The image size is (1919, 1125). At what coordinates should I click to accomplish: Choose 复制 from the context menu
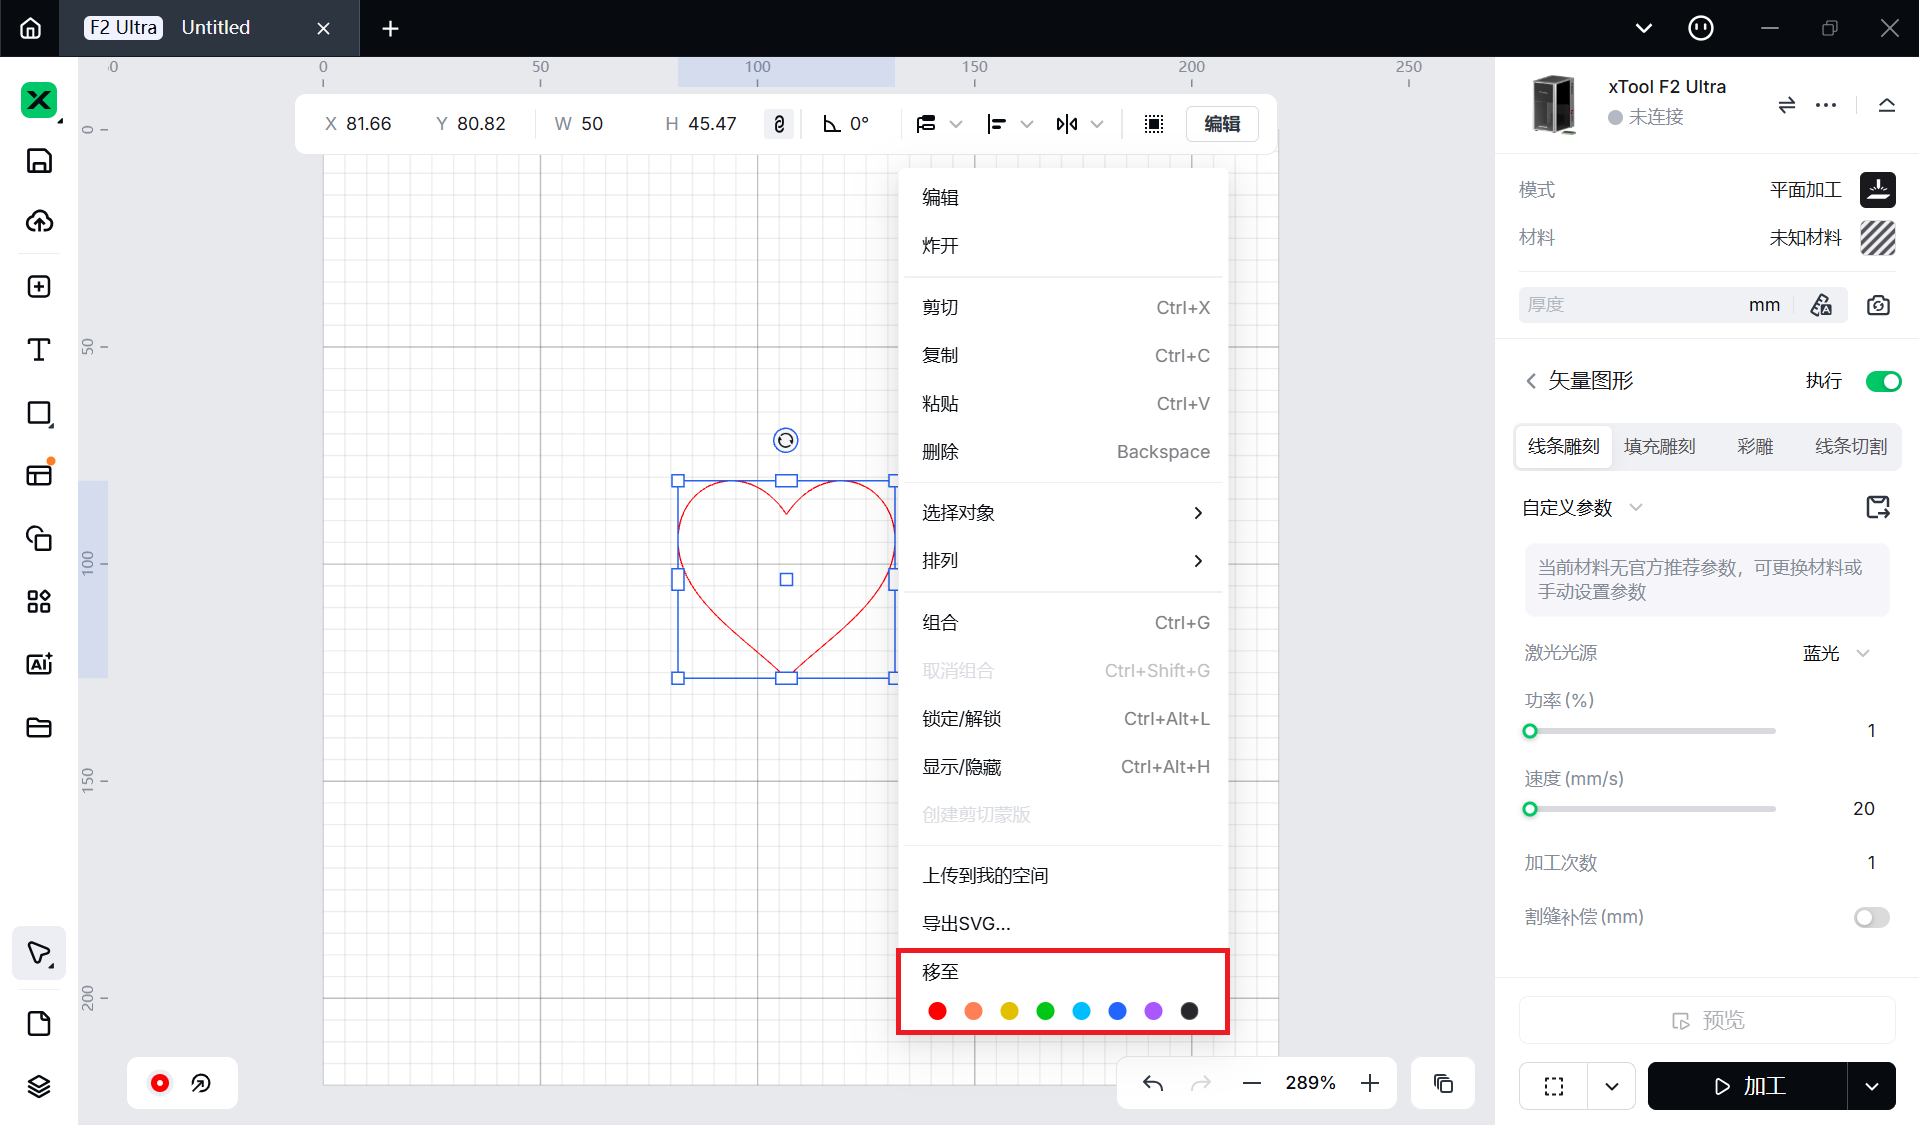(x=1062, y=355)
